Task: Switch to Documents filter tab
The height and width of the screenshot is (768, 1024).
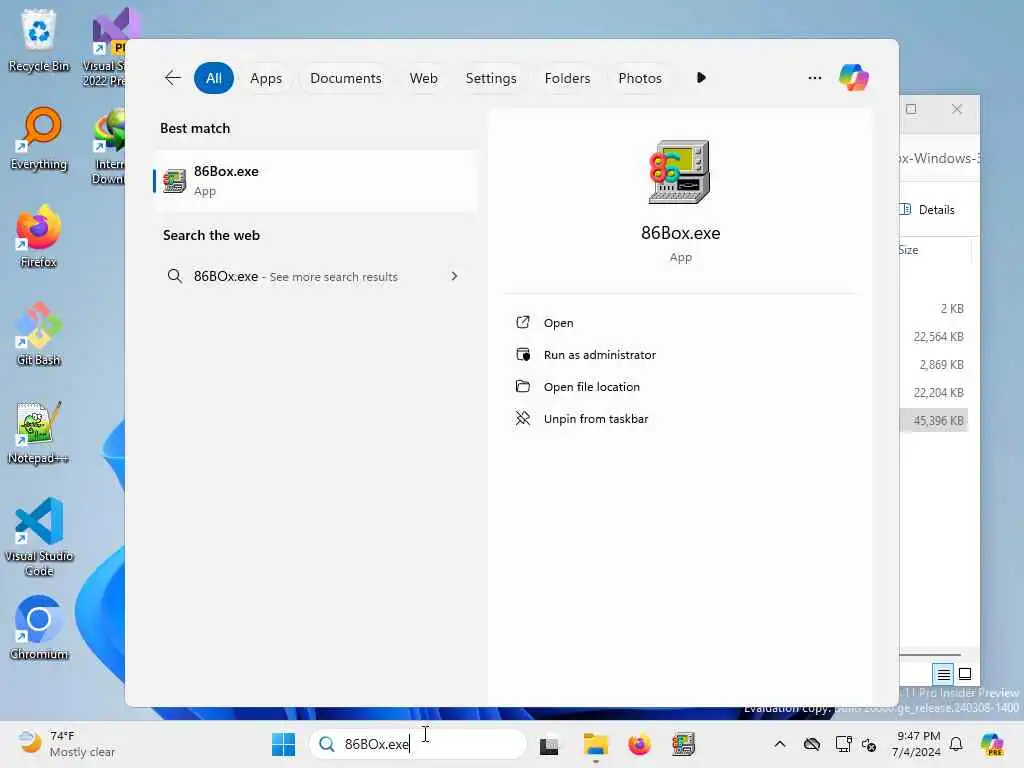Action: (345, 78)
